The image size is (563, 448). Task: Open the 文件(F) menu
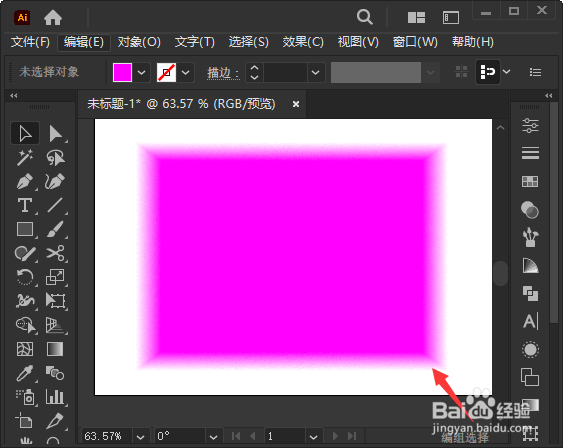[30, 42]
